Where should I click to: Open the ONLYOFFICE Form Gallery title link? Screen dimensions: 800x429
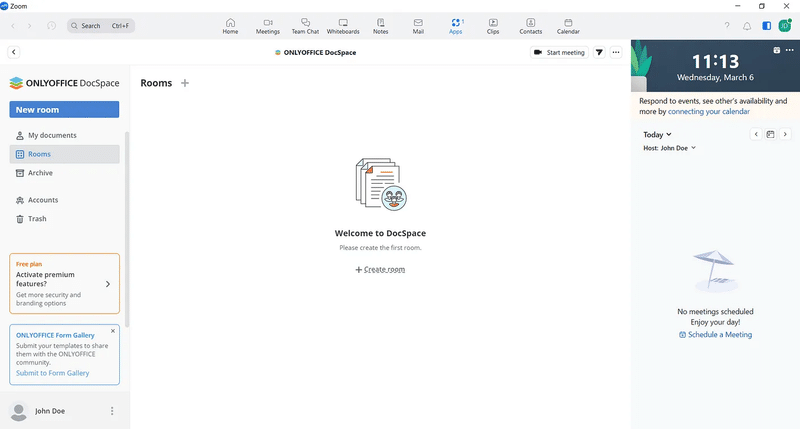click(55, 335)
